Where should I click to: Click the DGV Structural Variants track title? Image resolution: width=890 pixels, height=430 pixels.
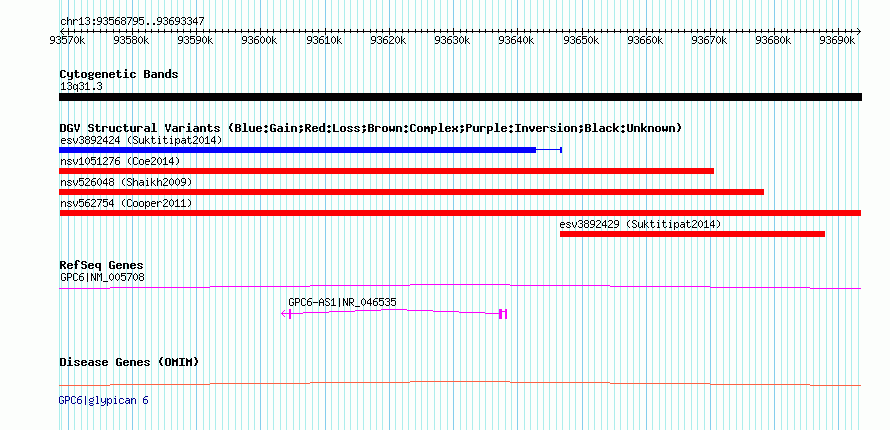click(x=371, y=128)
